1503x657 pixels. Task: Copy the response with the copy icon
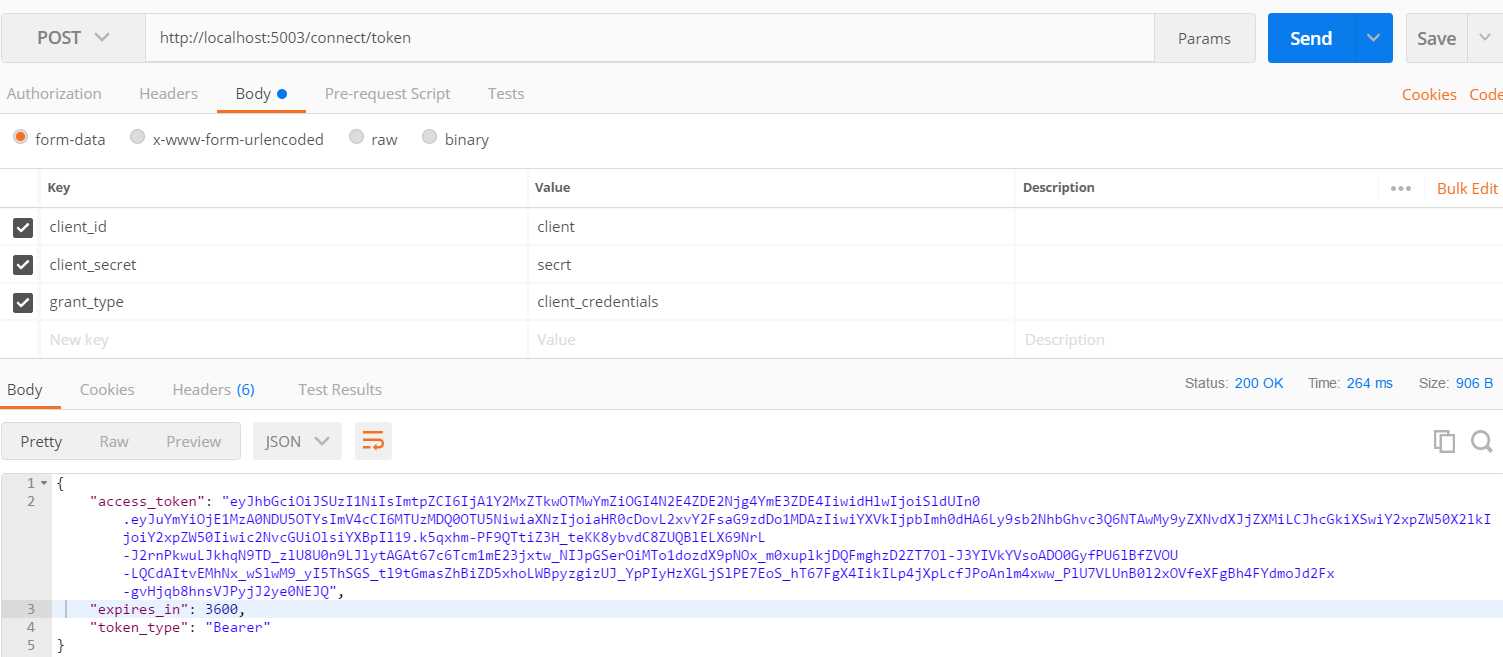tap(1444, 441)
